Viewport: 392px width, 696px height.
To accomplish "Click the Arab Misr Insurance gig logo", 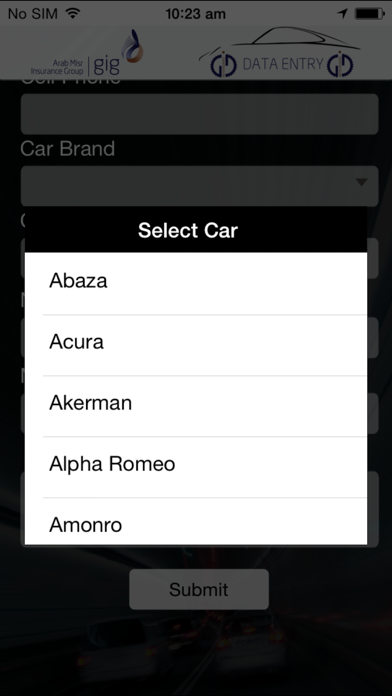I will pos(87,53).
